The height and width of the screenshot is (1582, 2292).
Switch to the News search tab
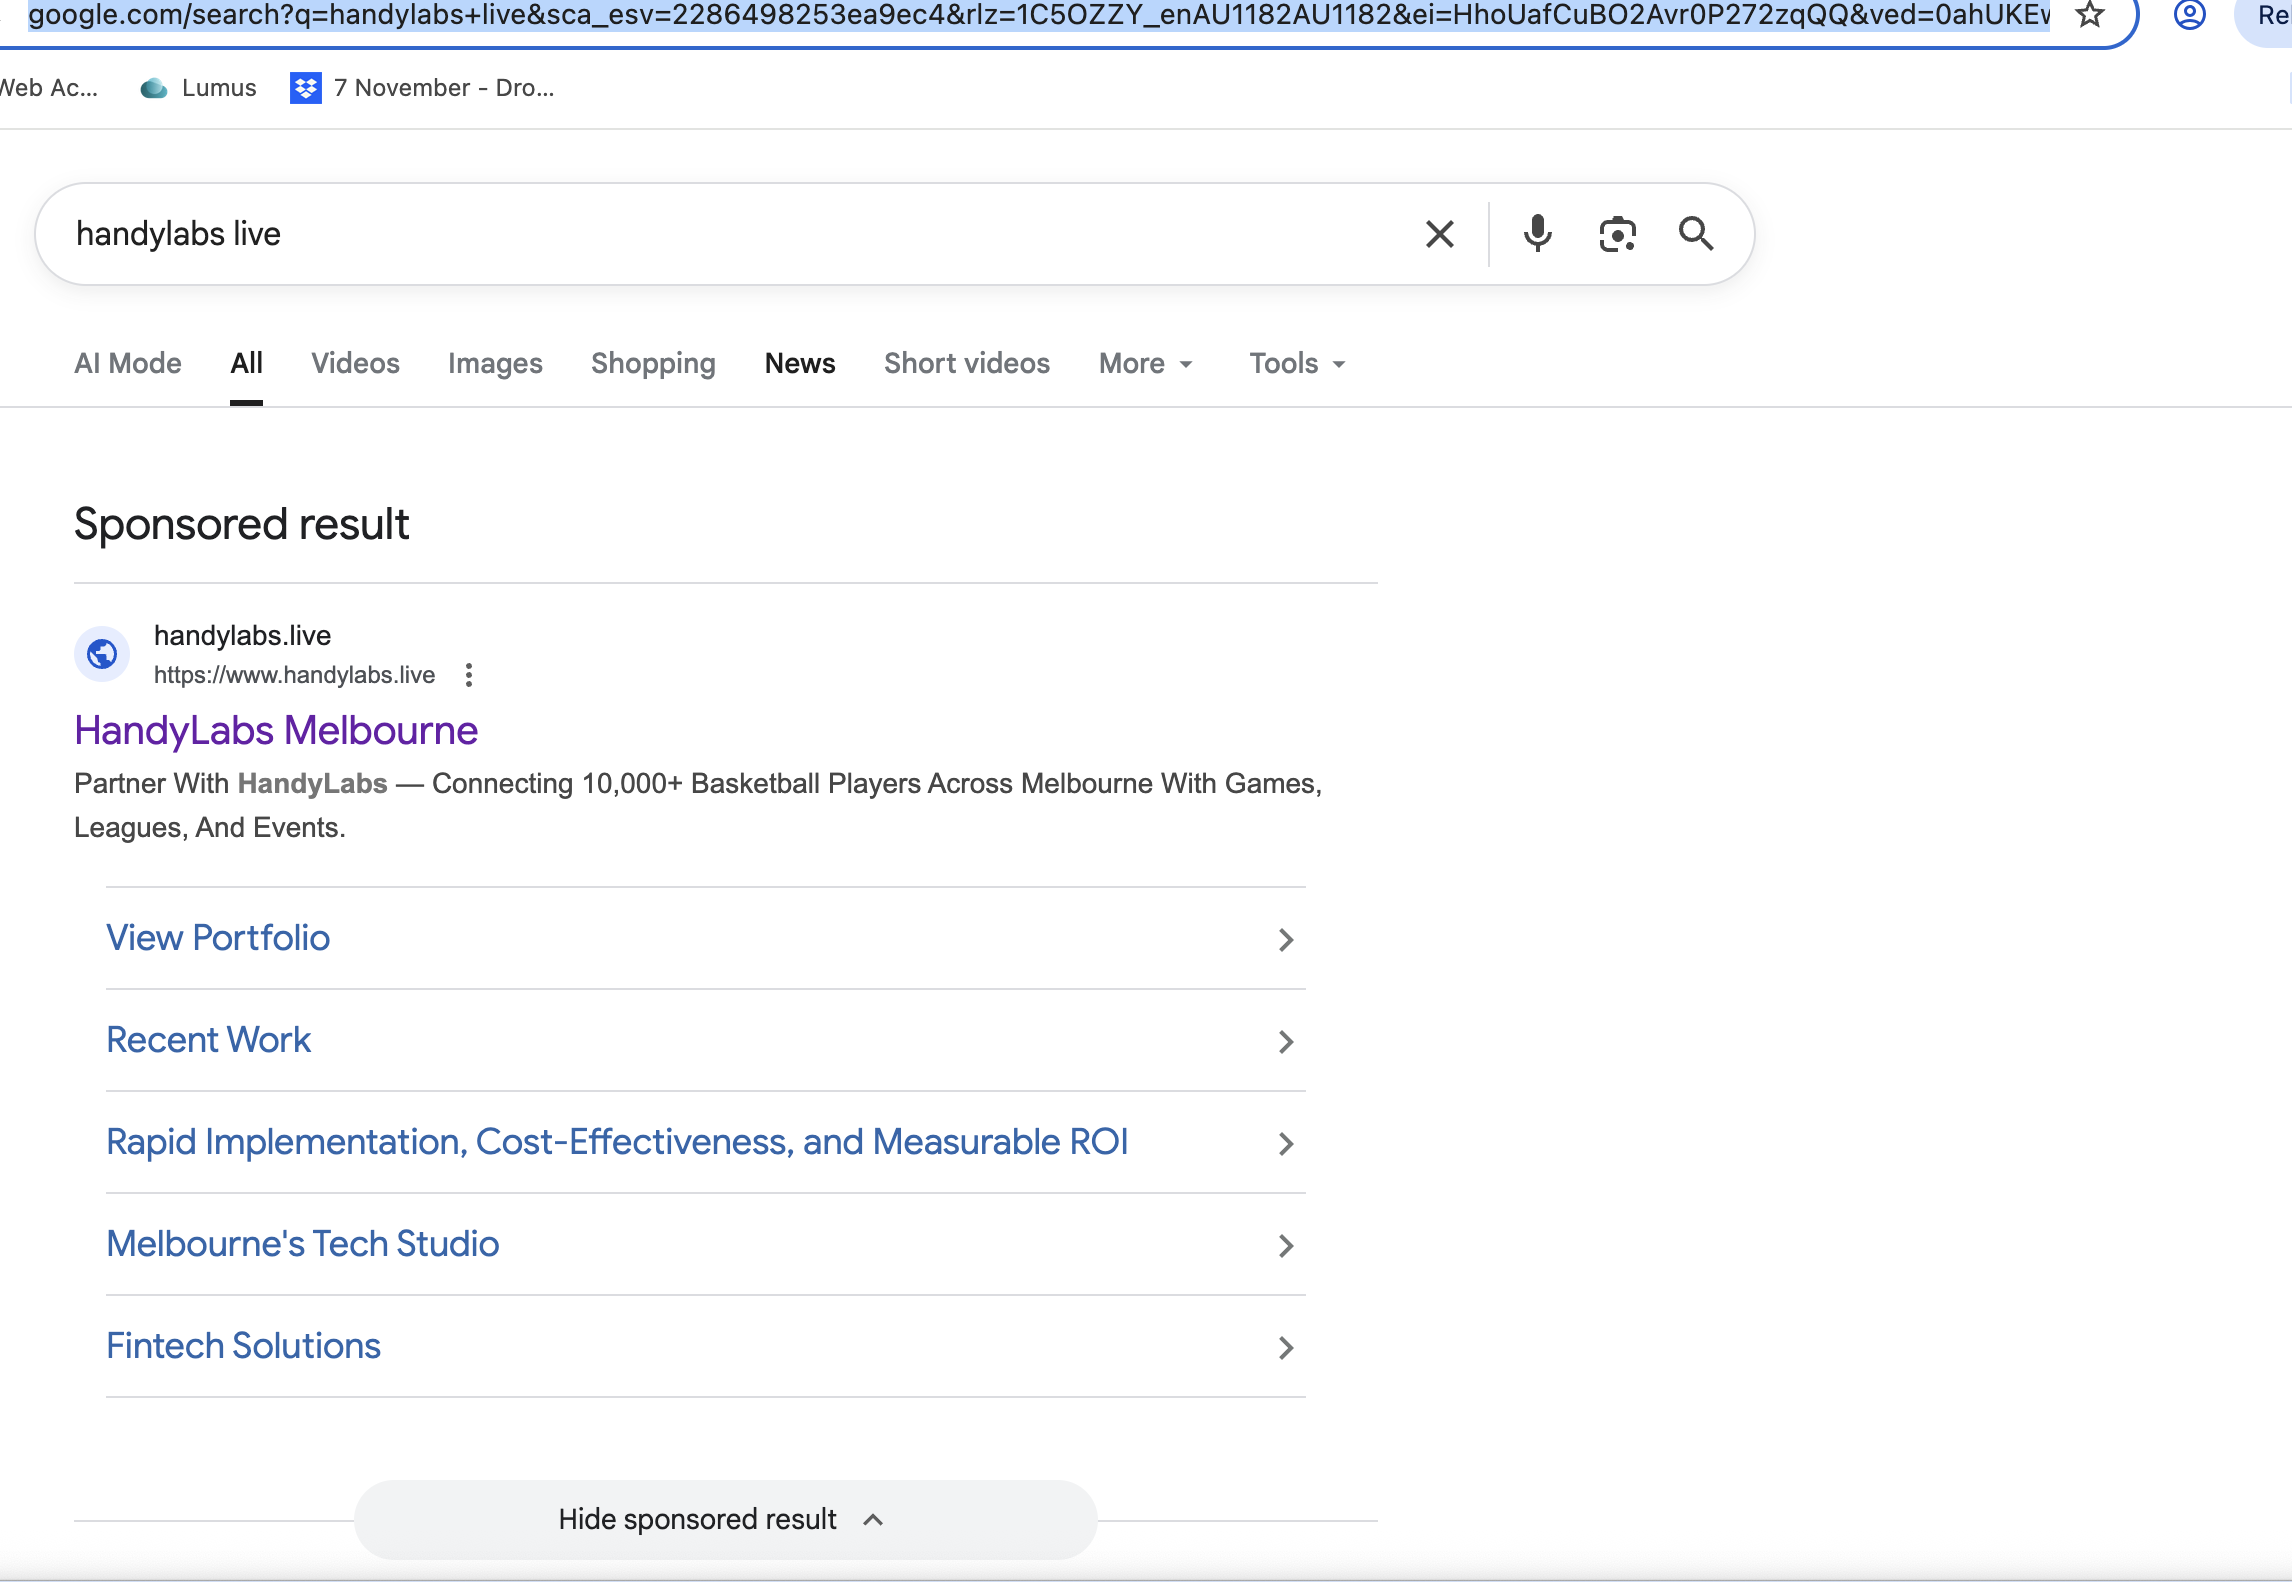click(799, 364)
